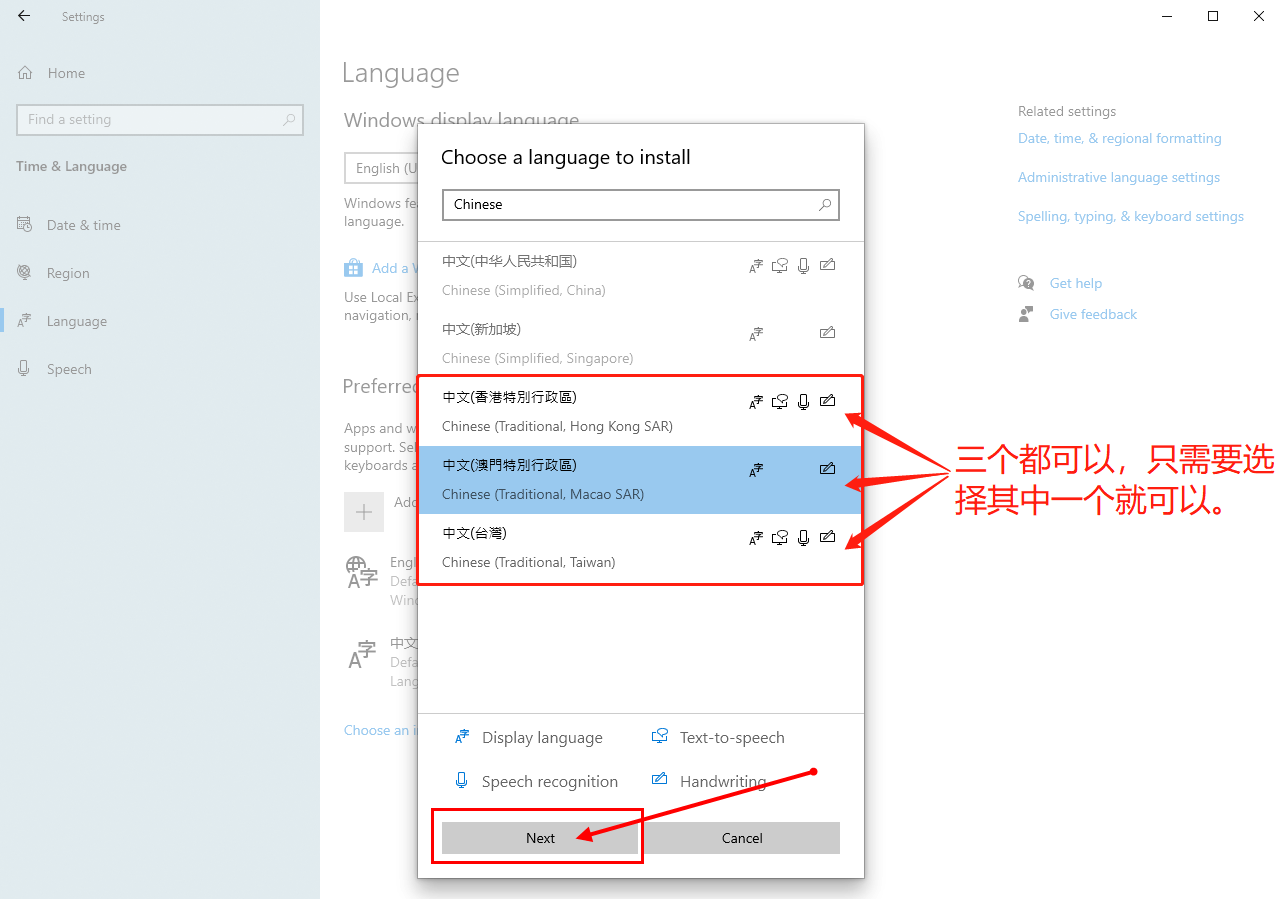
Task: Click the Cancel button
Action: tap(742, 838)
